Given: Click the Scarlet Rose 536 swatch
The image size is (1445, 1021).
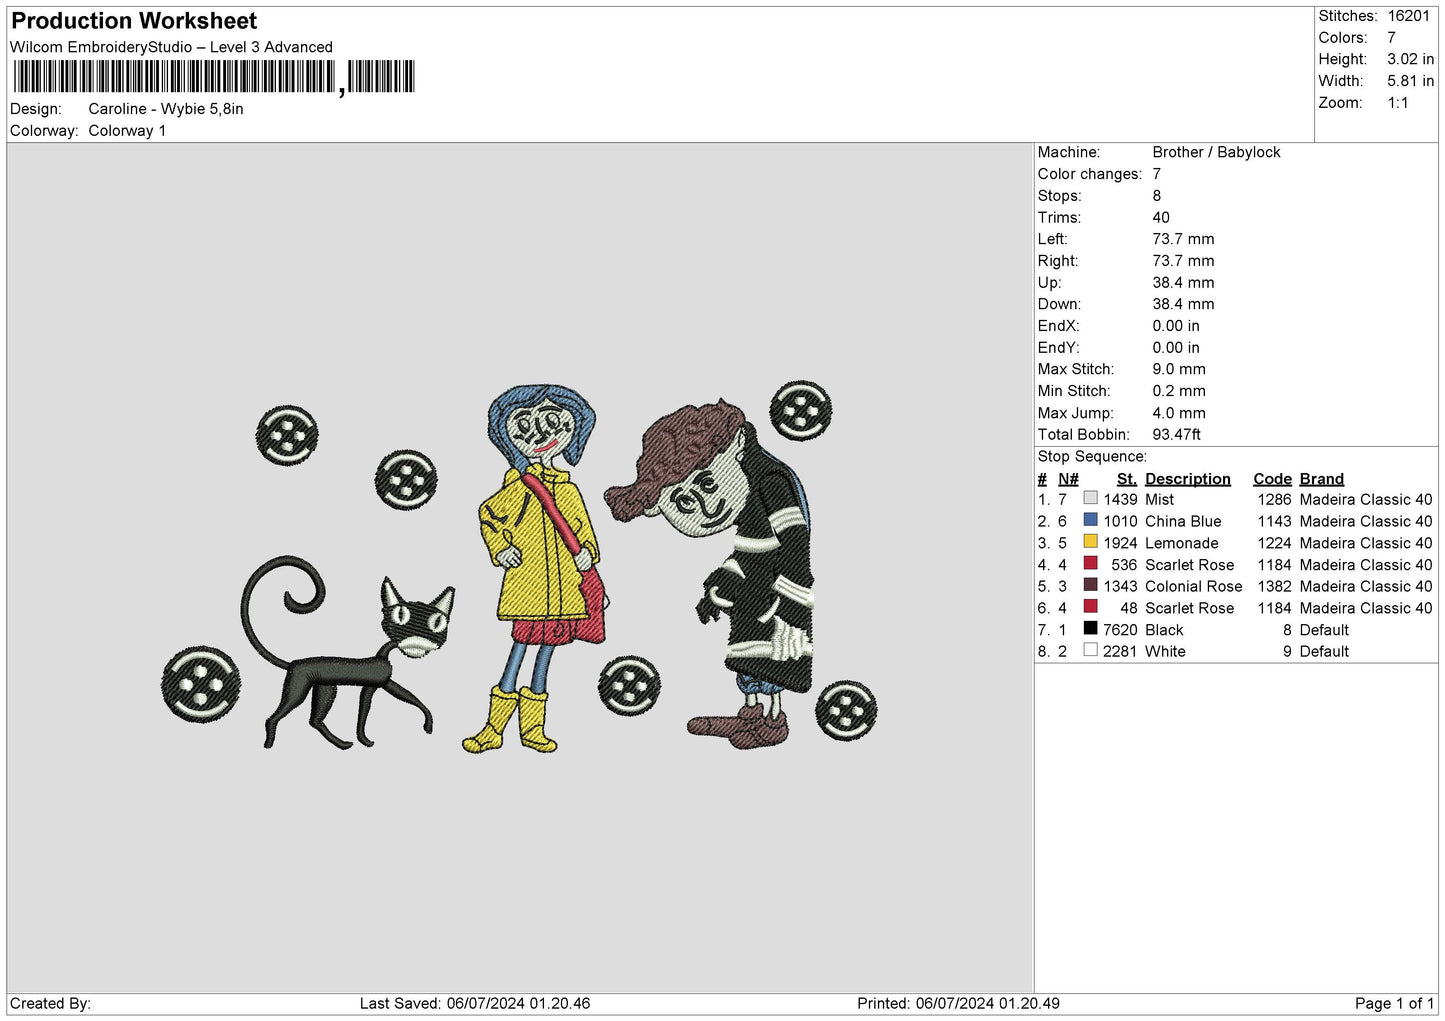Looking at the screenshot, I should (x=1090, y=563).
